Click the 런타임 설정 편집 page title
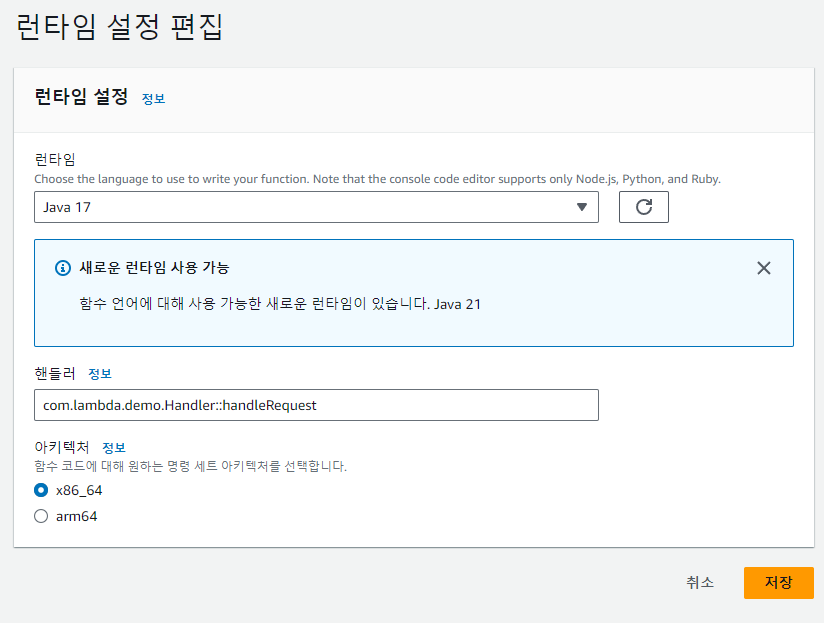The width and height of the screenshot is (824, 623). pos(120,27)
